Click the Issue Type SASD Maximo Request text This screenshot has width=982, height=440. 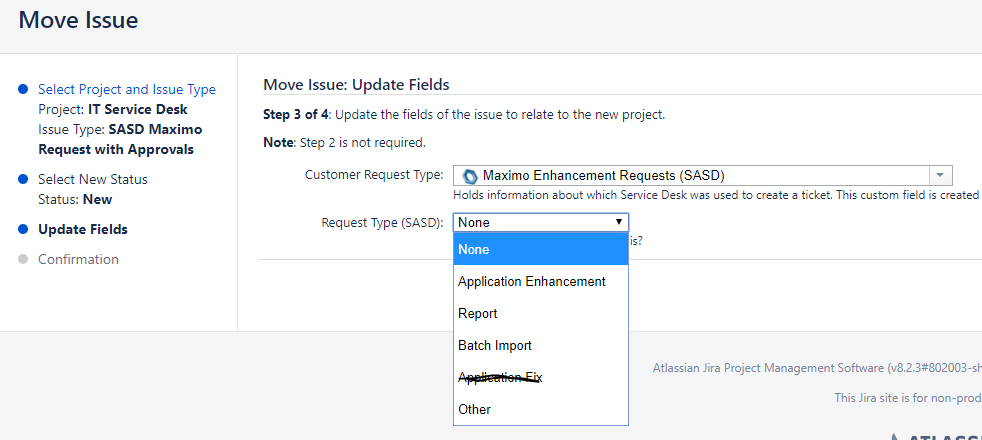[120, 140]
